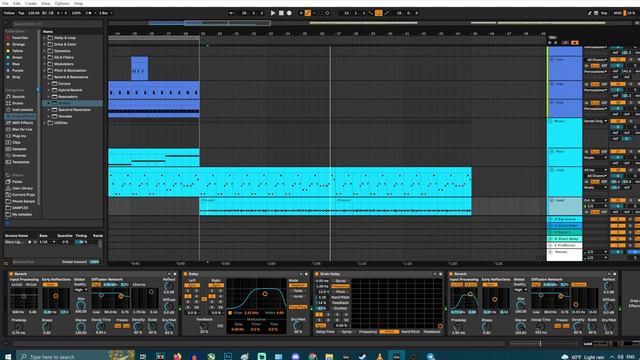Open the Instruments category
The height and width of the screenshot is (360, 640).
click(x=22, y=110)
